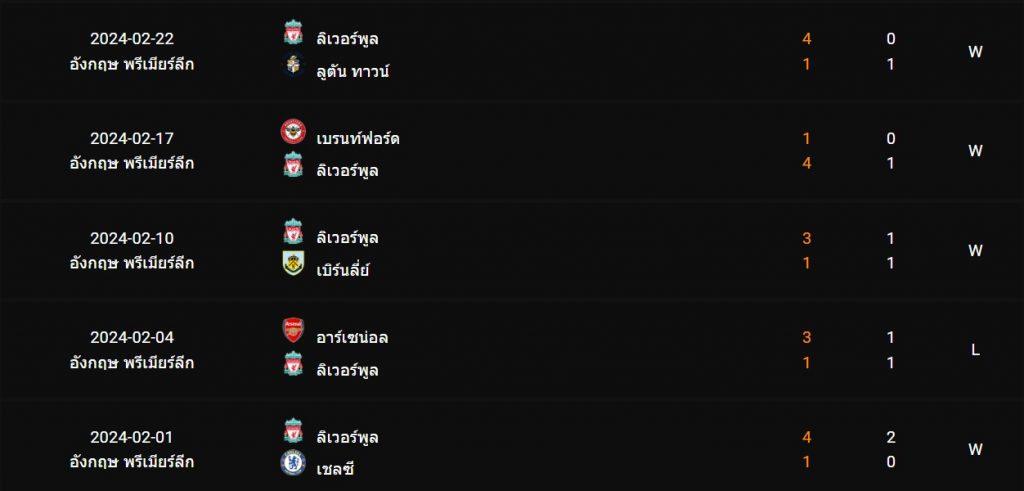1024x491 pixels.
Task: Click Liverpool crest in 2024-02-17 match
Action: point(293,165)
